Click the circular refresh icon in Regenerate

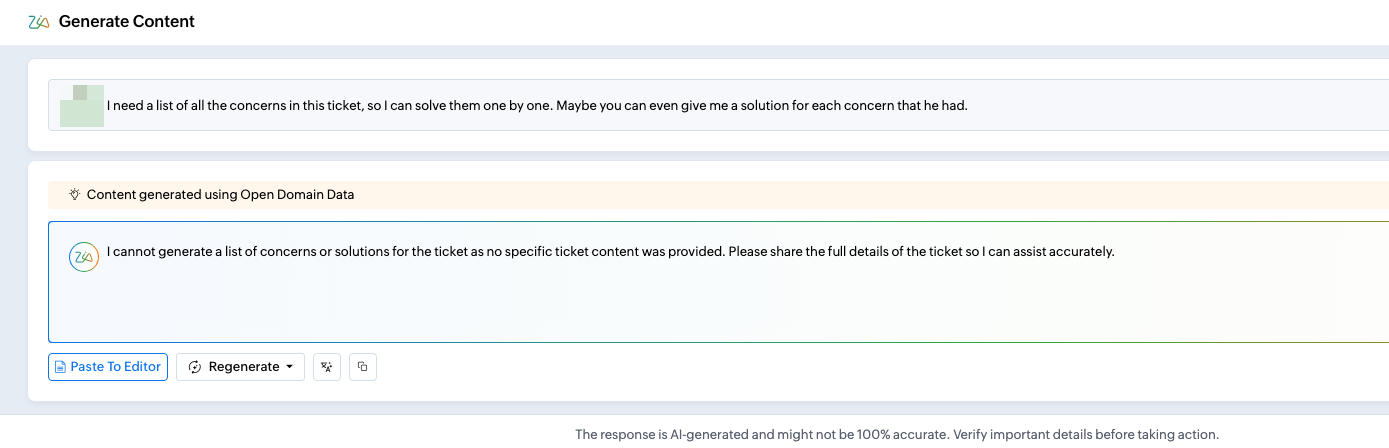195,367
